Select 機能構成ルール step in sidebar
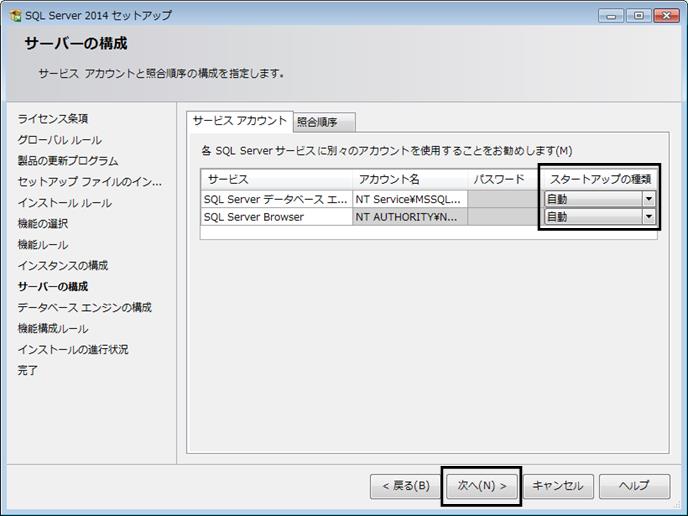The width and height of the screenshot is (688, 516). click(x=53, y=328)
